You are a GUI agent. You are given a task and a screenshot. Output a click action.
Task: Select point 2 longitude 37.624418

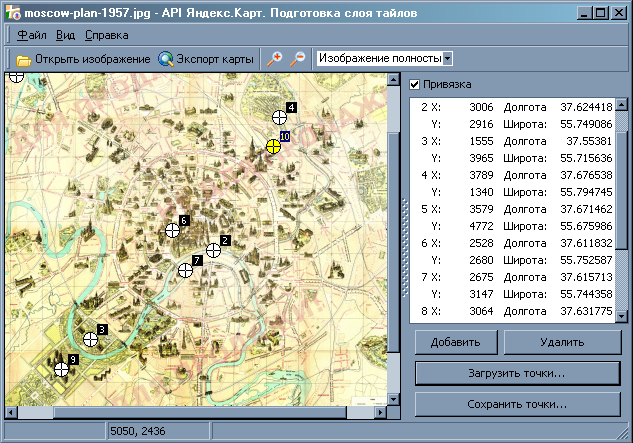pos(586,107)
